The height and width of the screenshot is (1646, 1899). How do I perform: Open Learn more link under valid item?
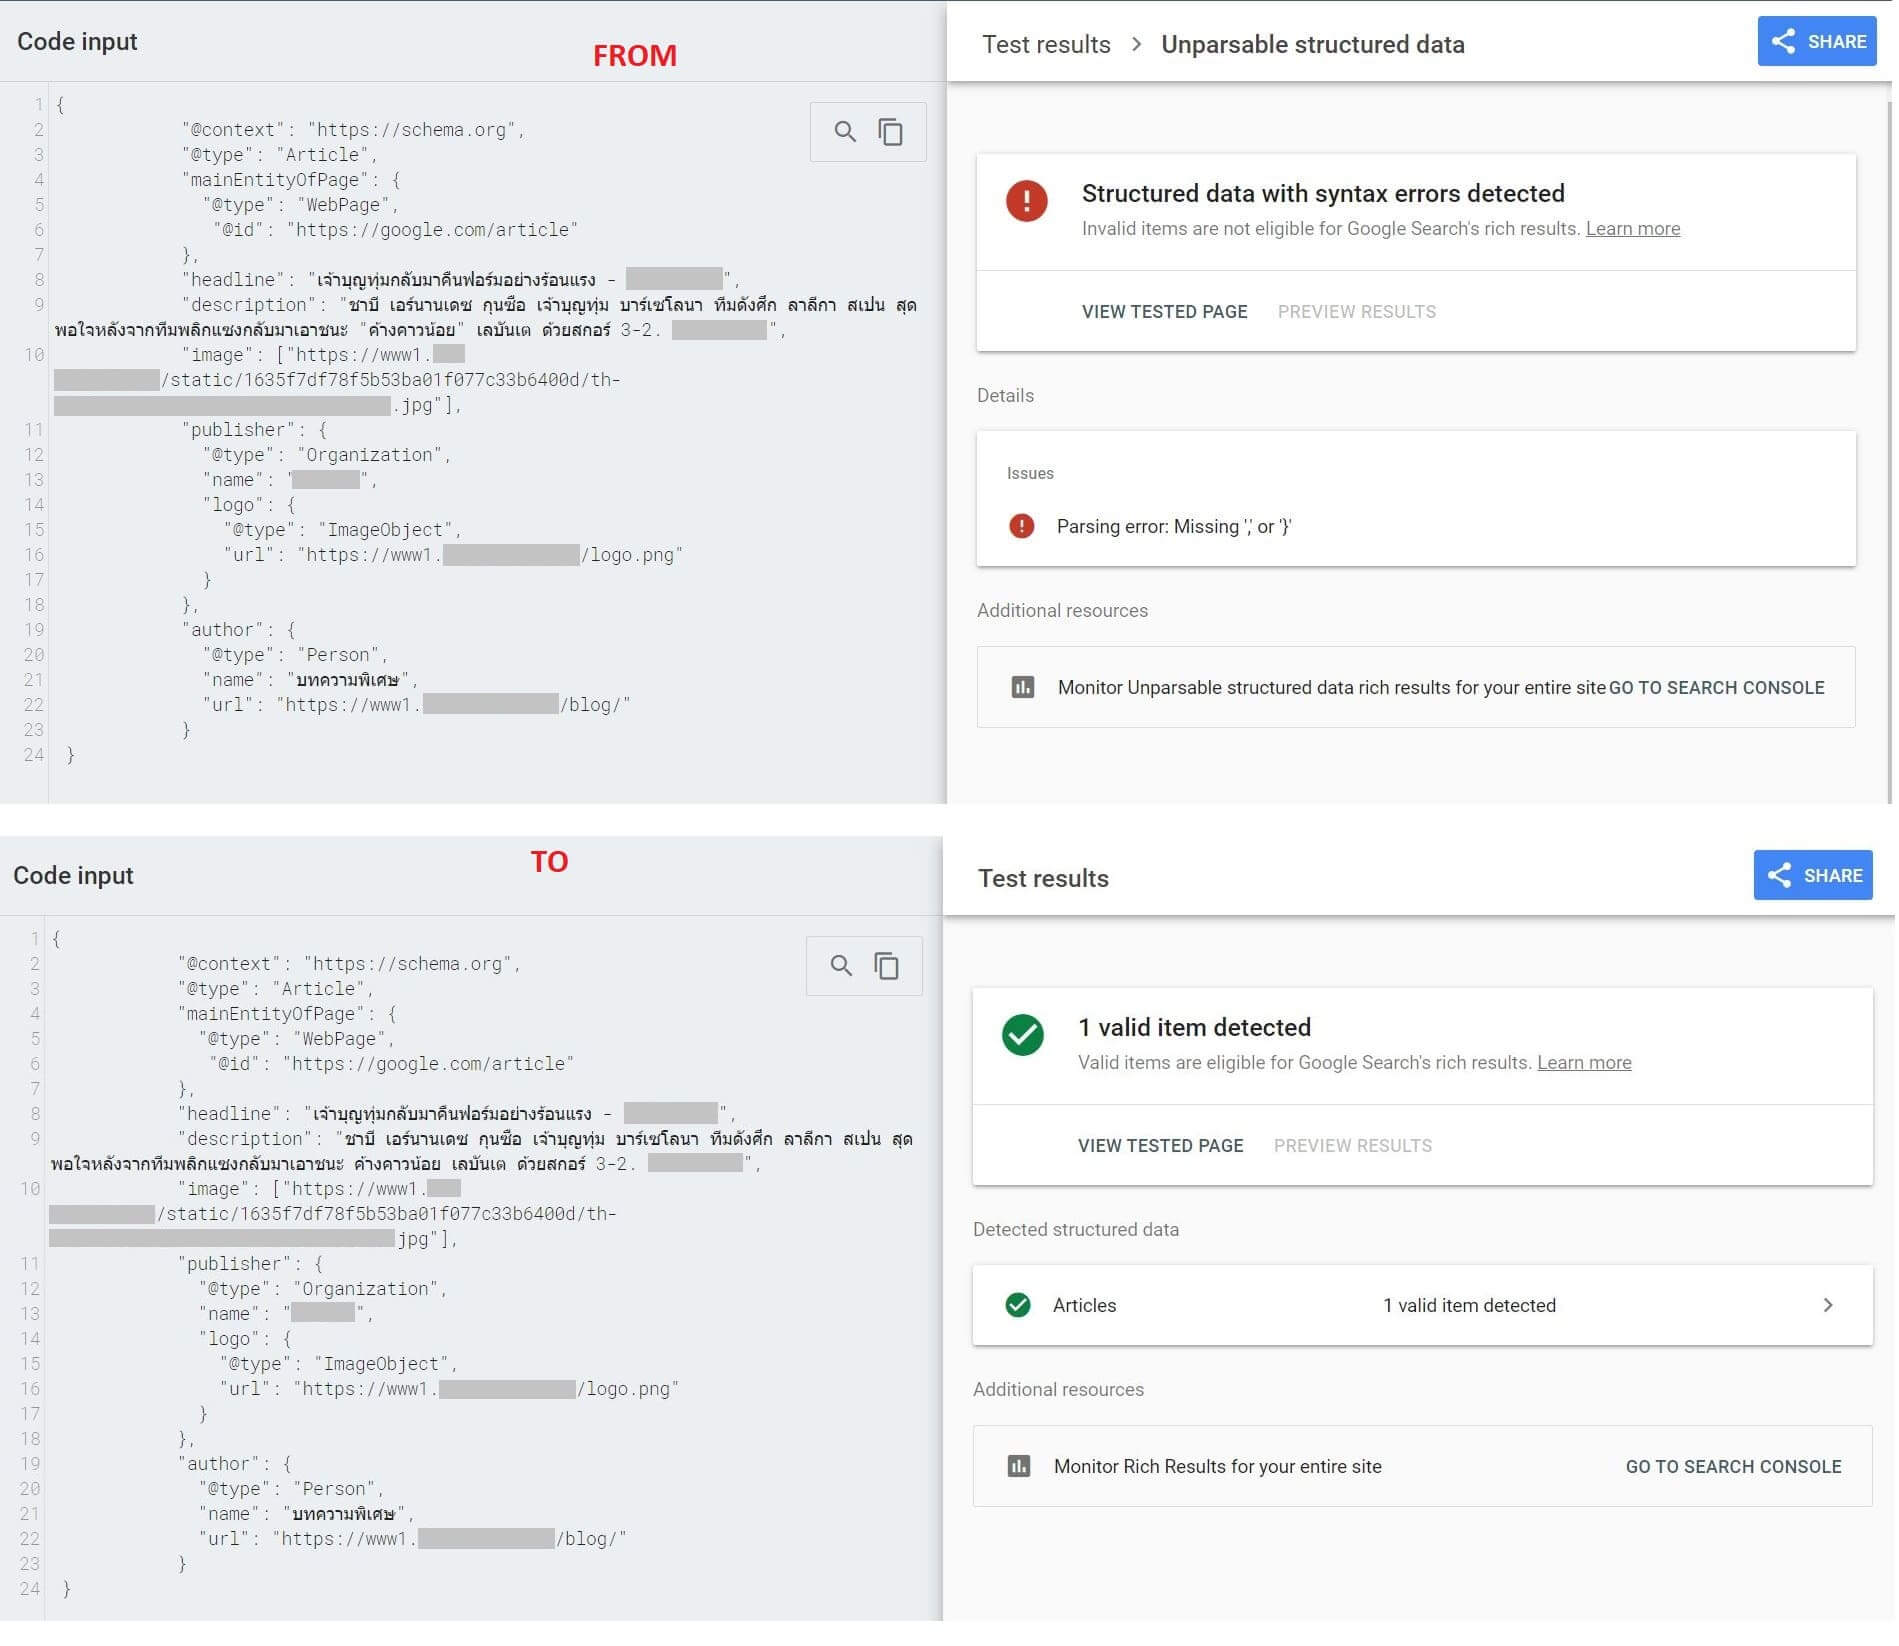pos(1583,1063)
